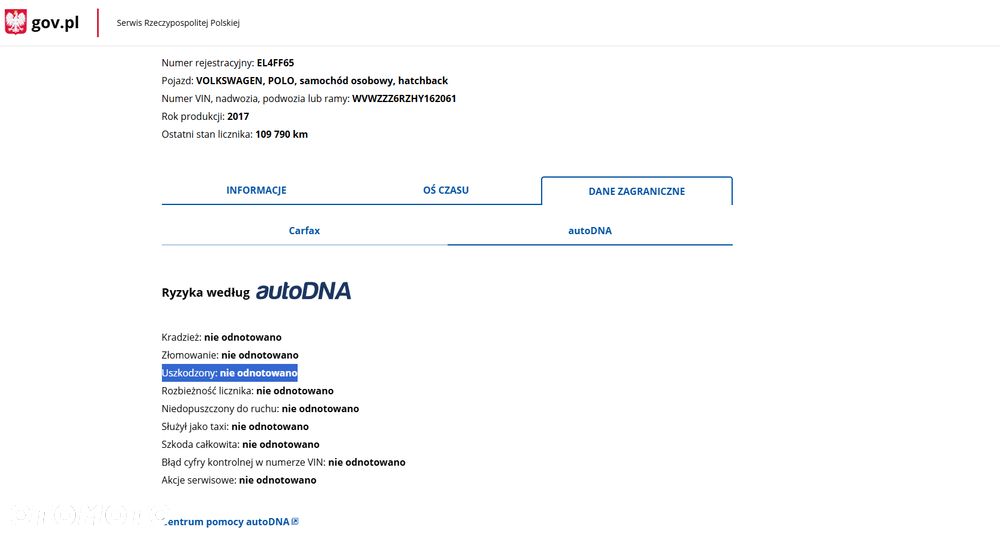Switch to the OŚ CZASU tab
1000x535 pixels.
446,190
